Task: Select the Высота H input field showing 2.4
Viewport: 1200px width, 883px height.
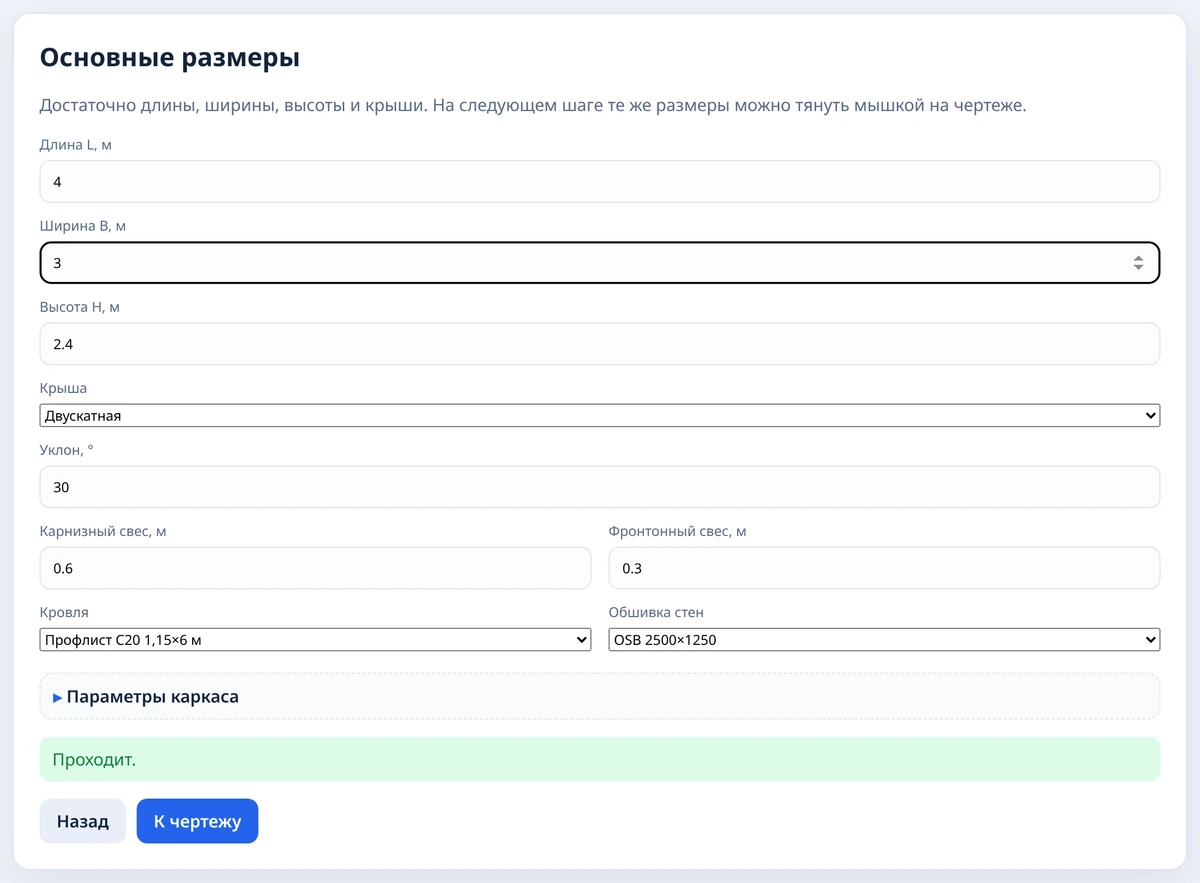Action: coord(600,344)
